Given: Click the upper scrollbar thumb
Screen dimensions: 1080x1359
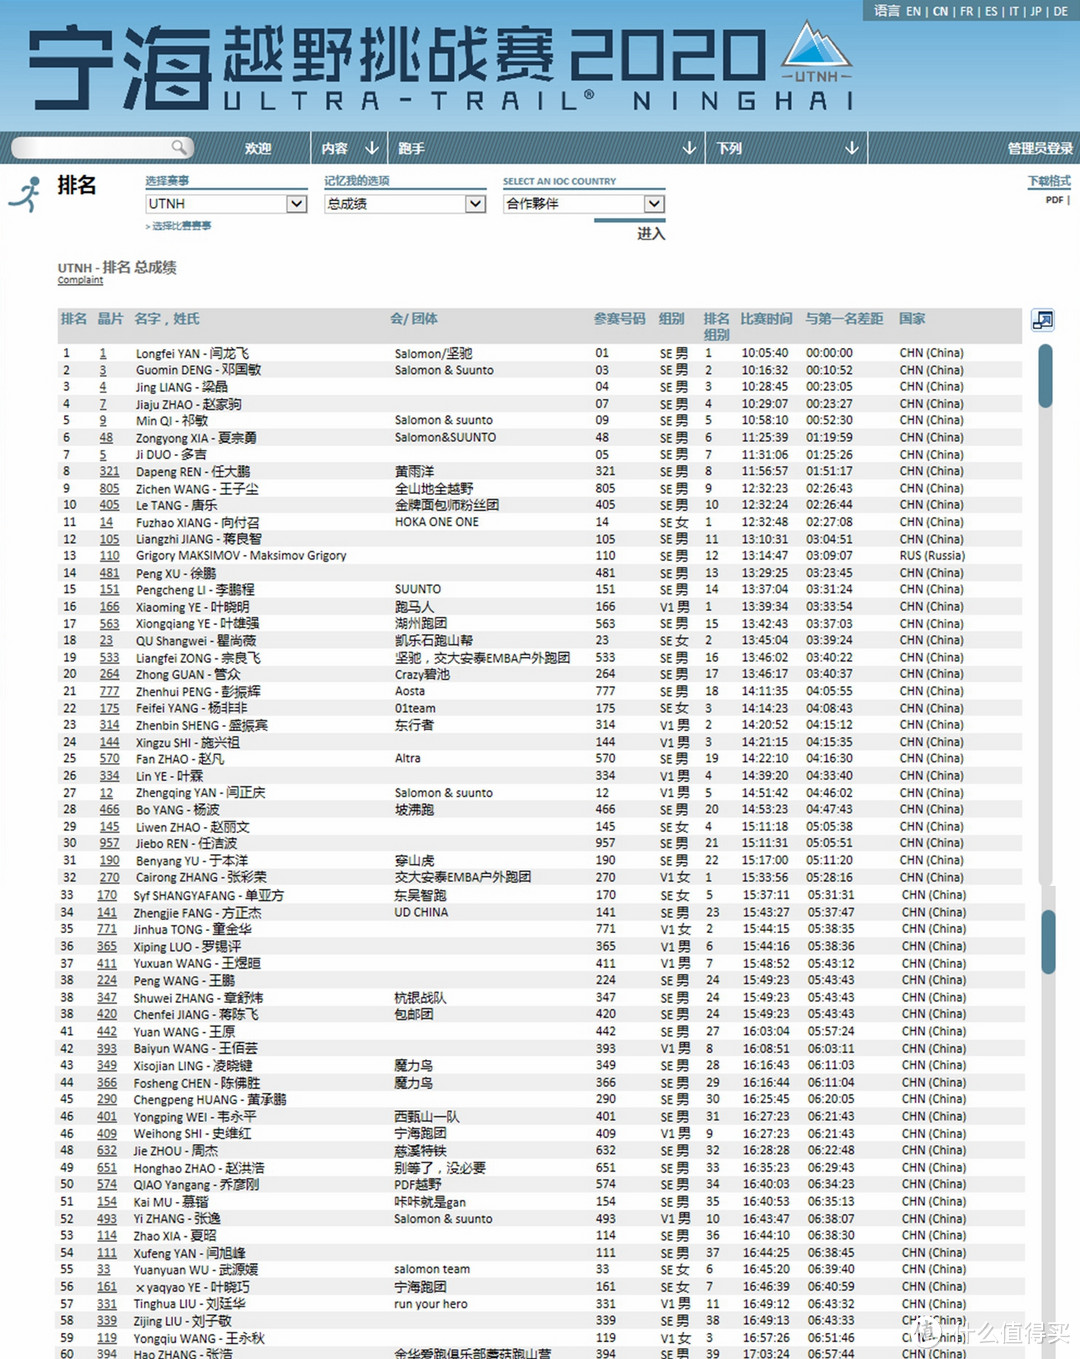Looking at the screenshot, I should (x=1045, y=375).
